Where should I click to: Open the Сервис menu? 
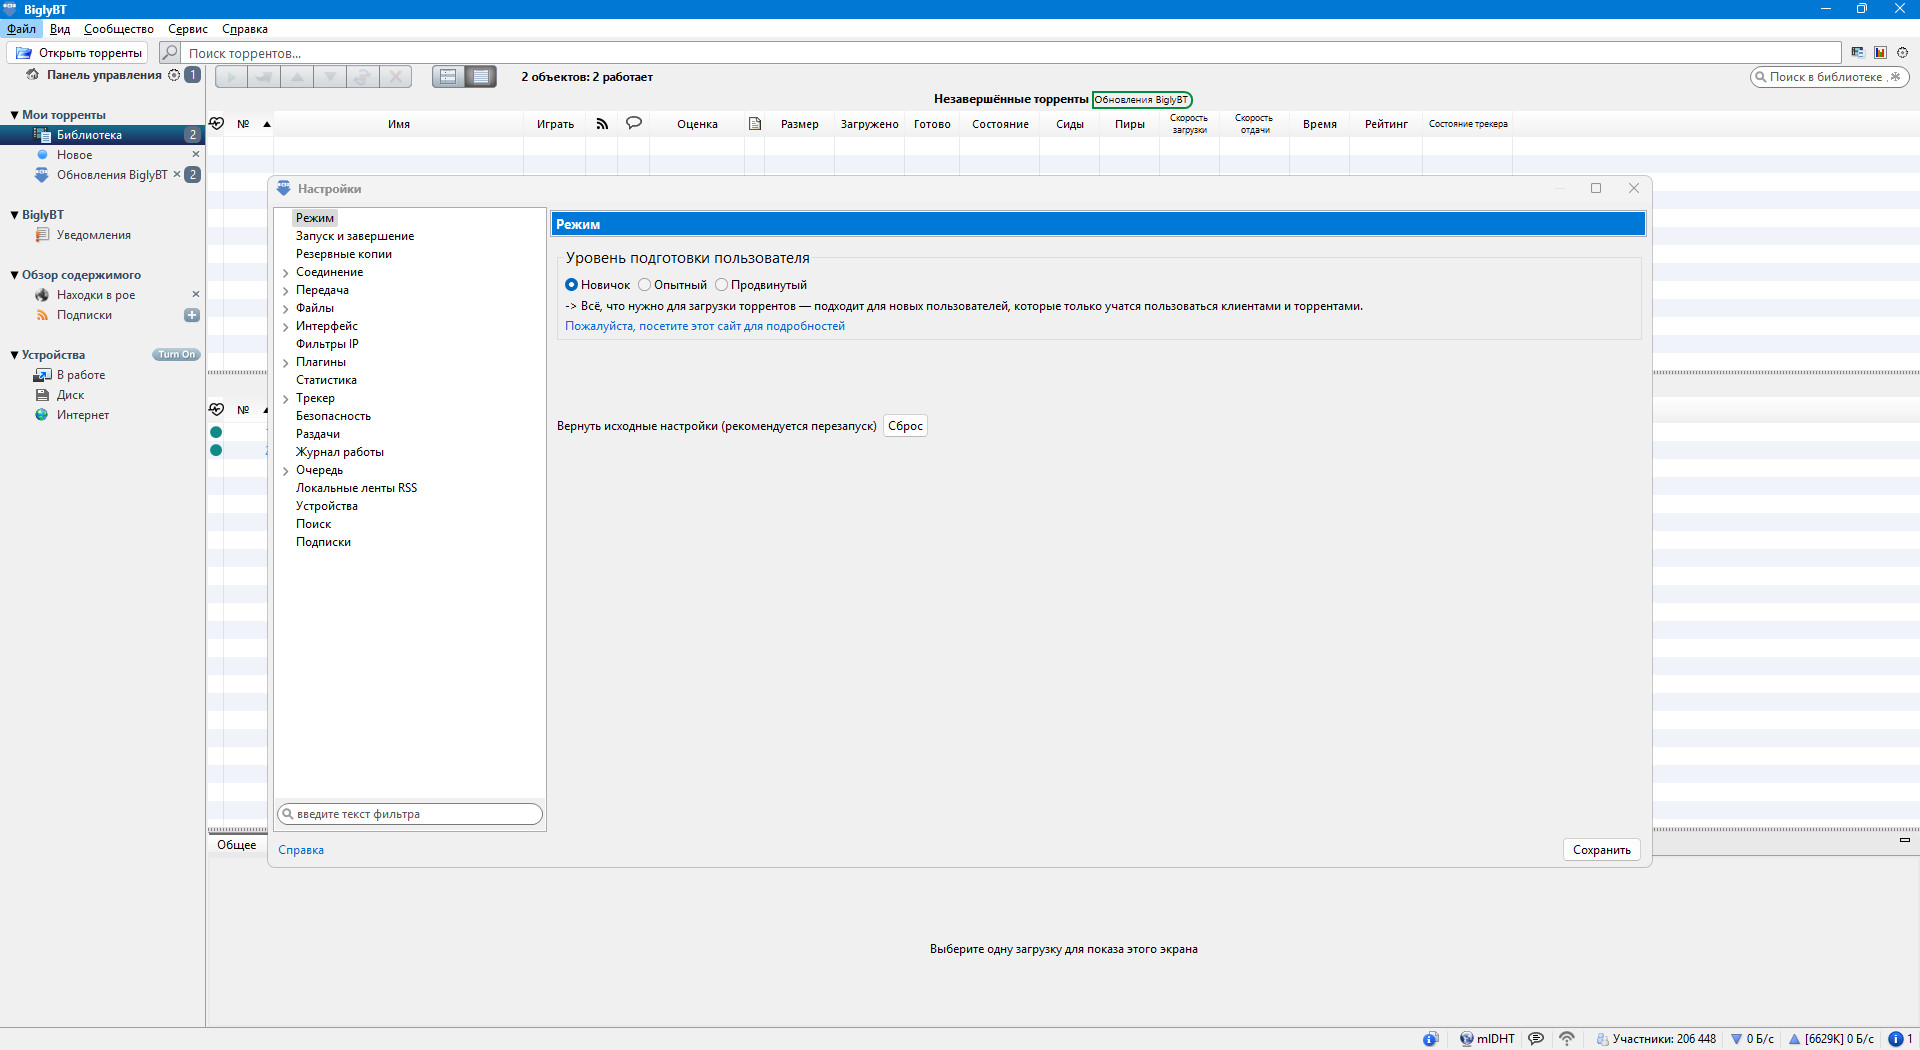tap(187, 29)
